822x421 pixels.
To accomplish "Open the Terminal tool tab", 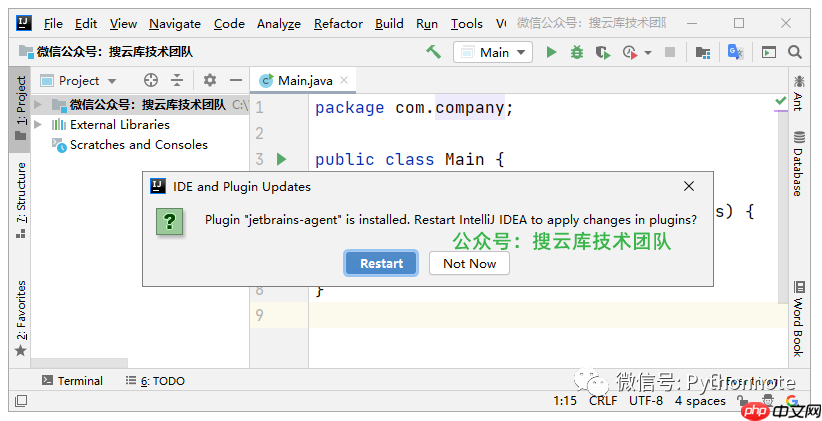I will pyautogui.click(x=72, y=381).
